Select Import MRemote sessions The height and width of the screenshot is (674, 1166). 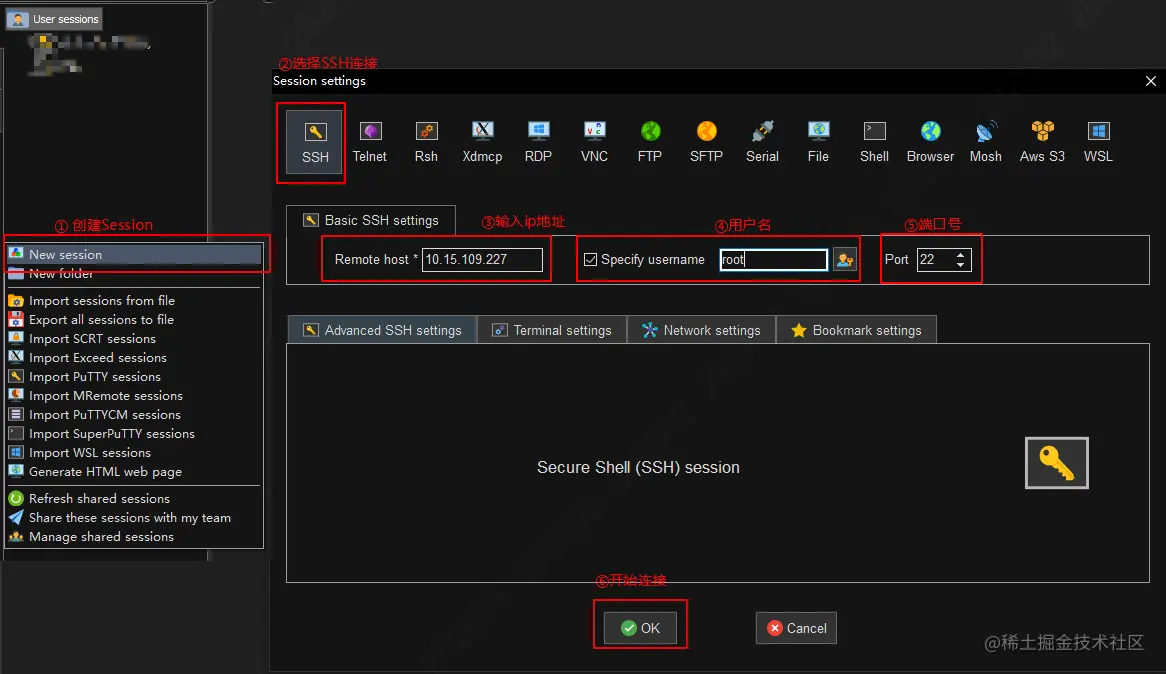tap(135, 396)
